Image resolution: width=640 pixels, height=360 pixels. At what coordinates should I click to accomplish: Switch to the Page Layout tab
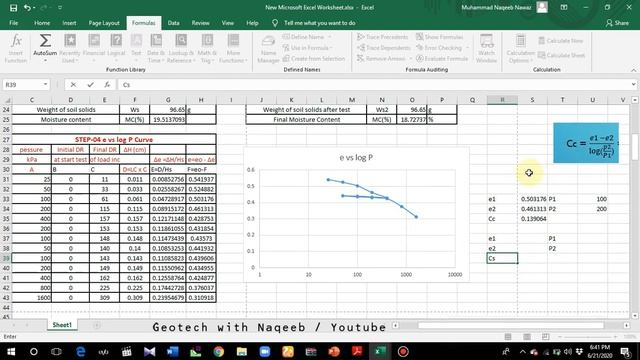(x=104, y=23)
